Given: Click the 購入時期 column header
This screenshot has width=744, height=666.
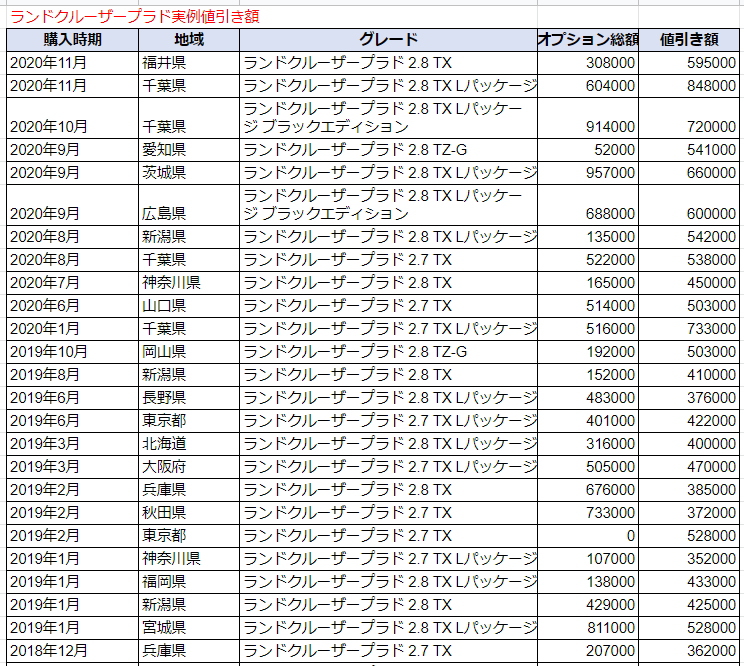Looking at the screenshot, I should point(73,39).
